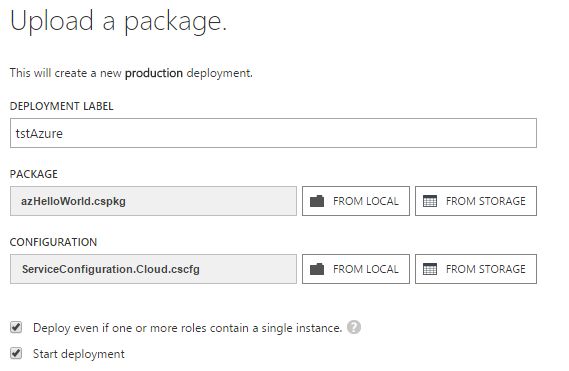Click the Start deployment label text
This screenshot has height=371, width=569.
point(79,354)
